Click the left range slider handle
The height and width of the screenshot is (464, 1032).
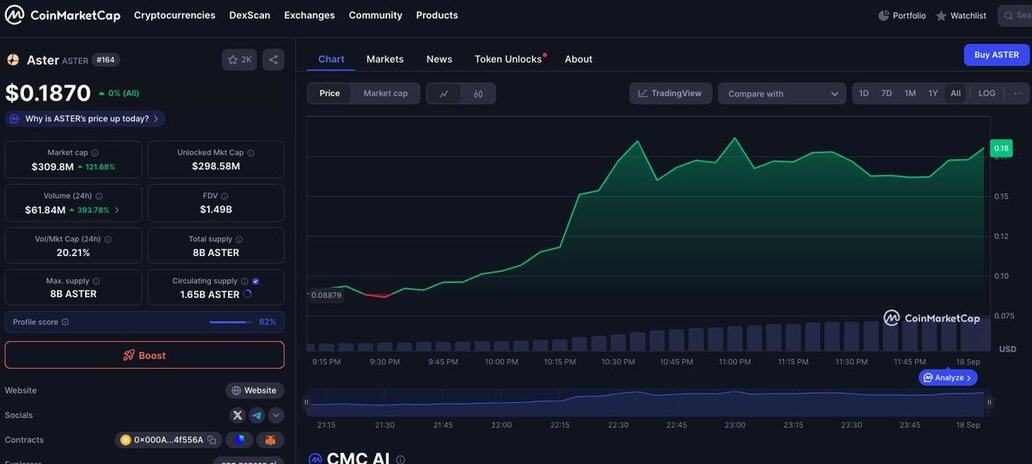(305, 402)
